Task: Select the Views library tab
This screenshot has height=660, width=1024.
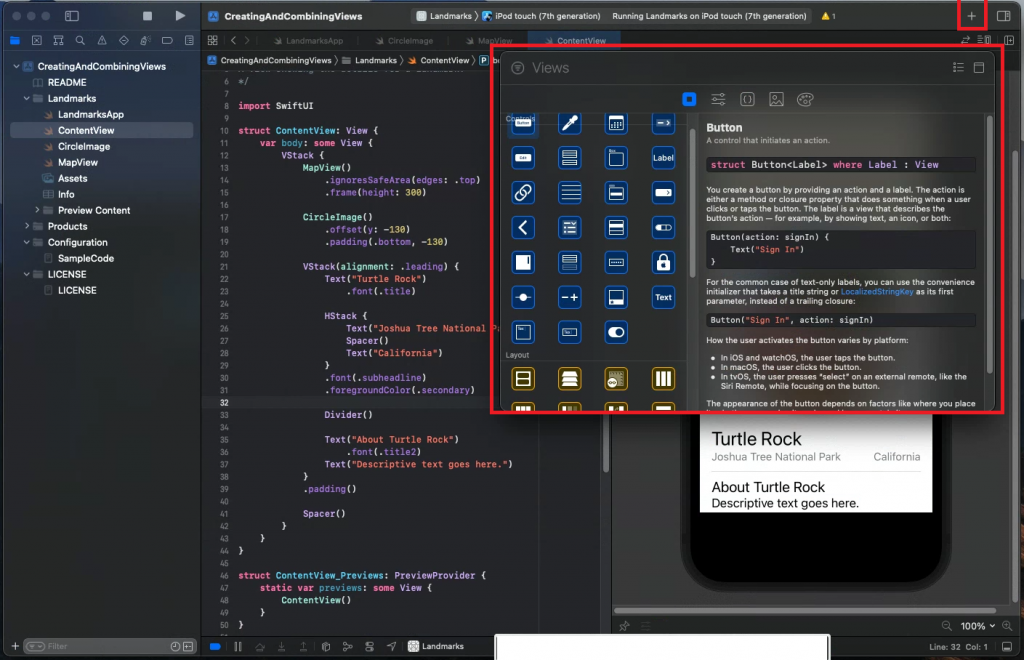Action: pos(689,99)
